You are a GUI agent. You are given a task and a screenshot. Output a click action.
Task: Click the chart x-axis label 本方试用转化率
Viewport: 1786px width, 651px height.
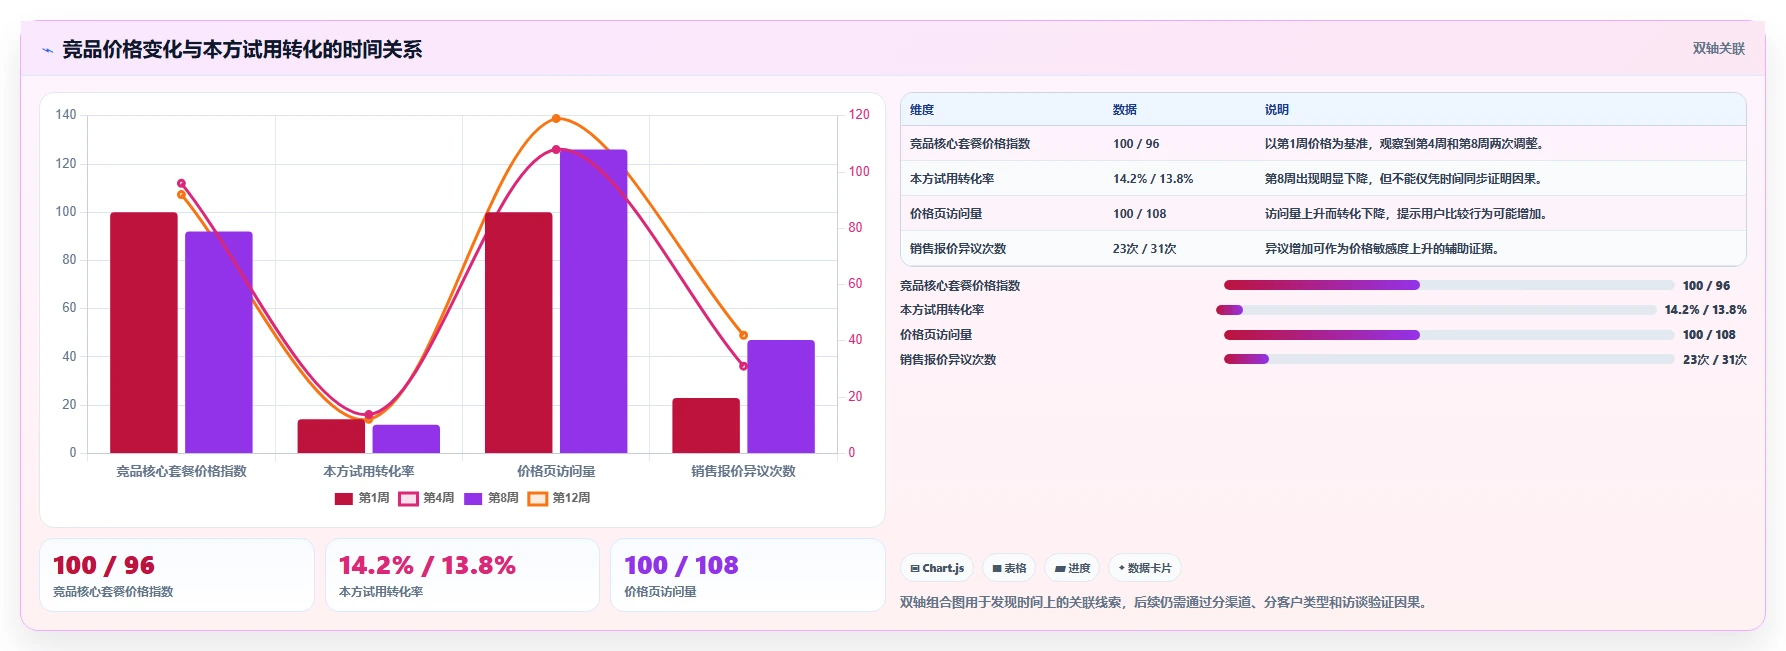[x=368, y=471]
